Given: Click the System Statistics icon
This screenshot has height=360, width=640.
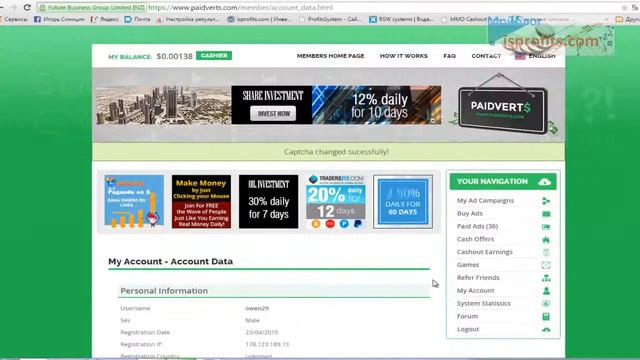Looking at the screenshot, I should point(546,304).
